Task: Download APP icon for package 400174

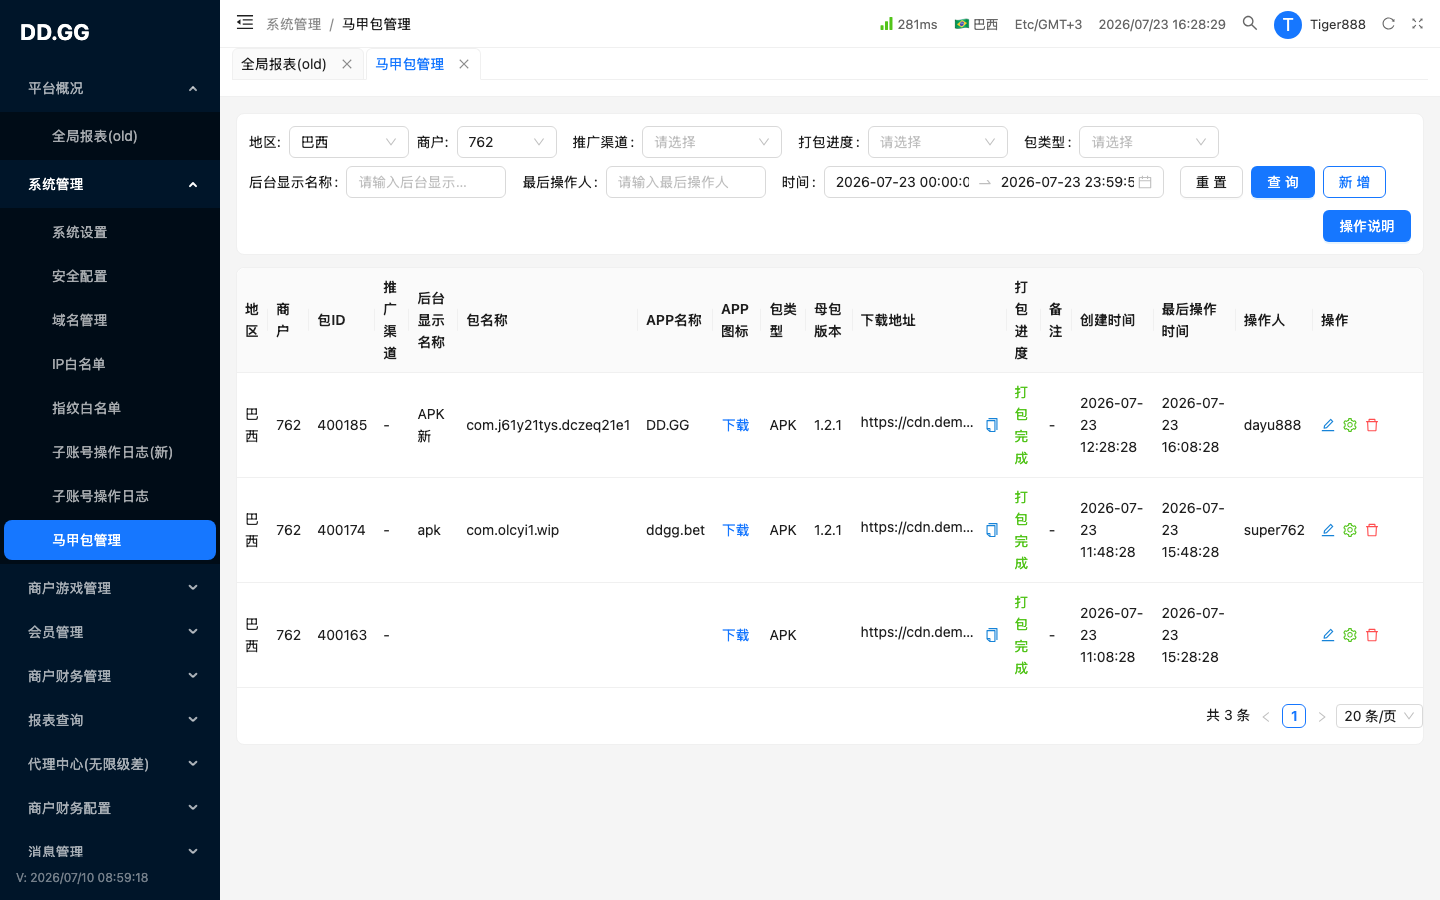Action: 736,530
